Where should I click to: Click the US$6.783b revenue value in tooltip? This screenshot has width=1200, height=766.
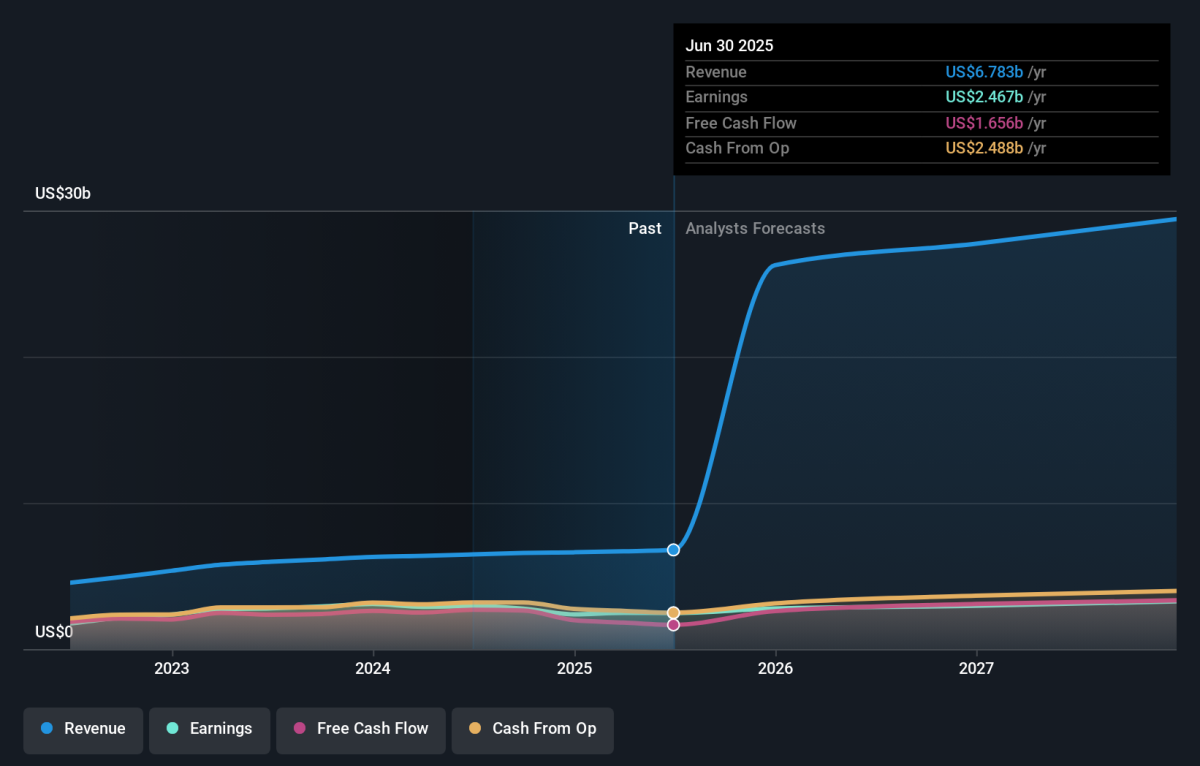click(x=984, y=72)
